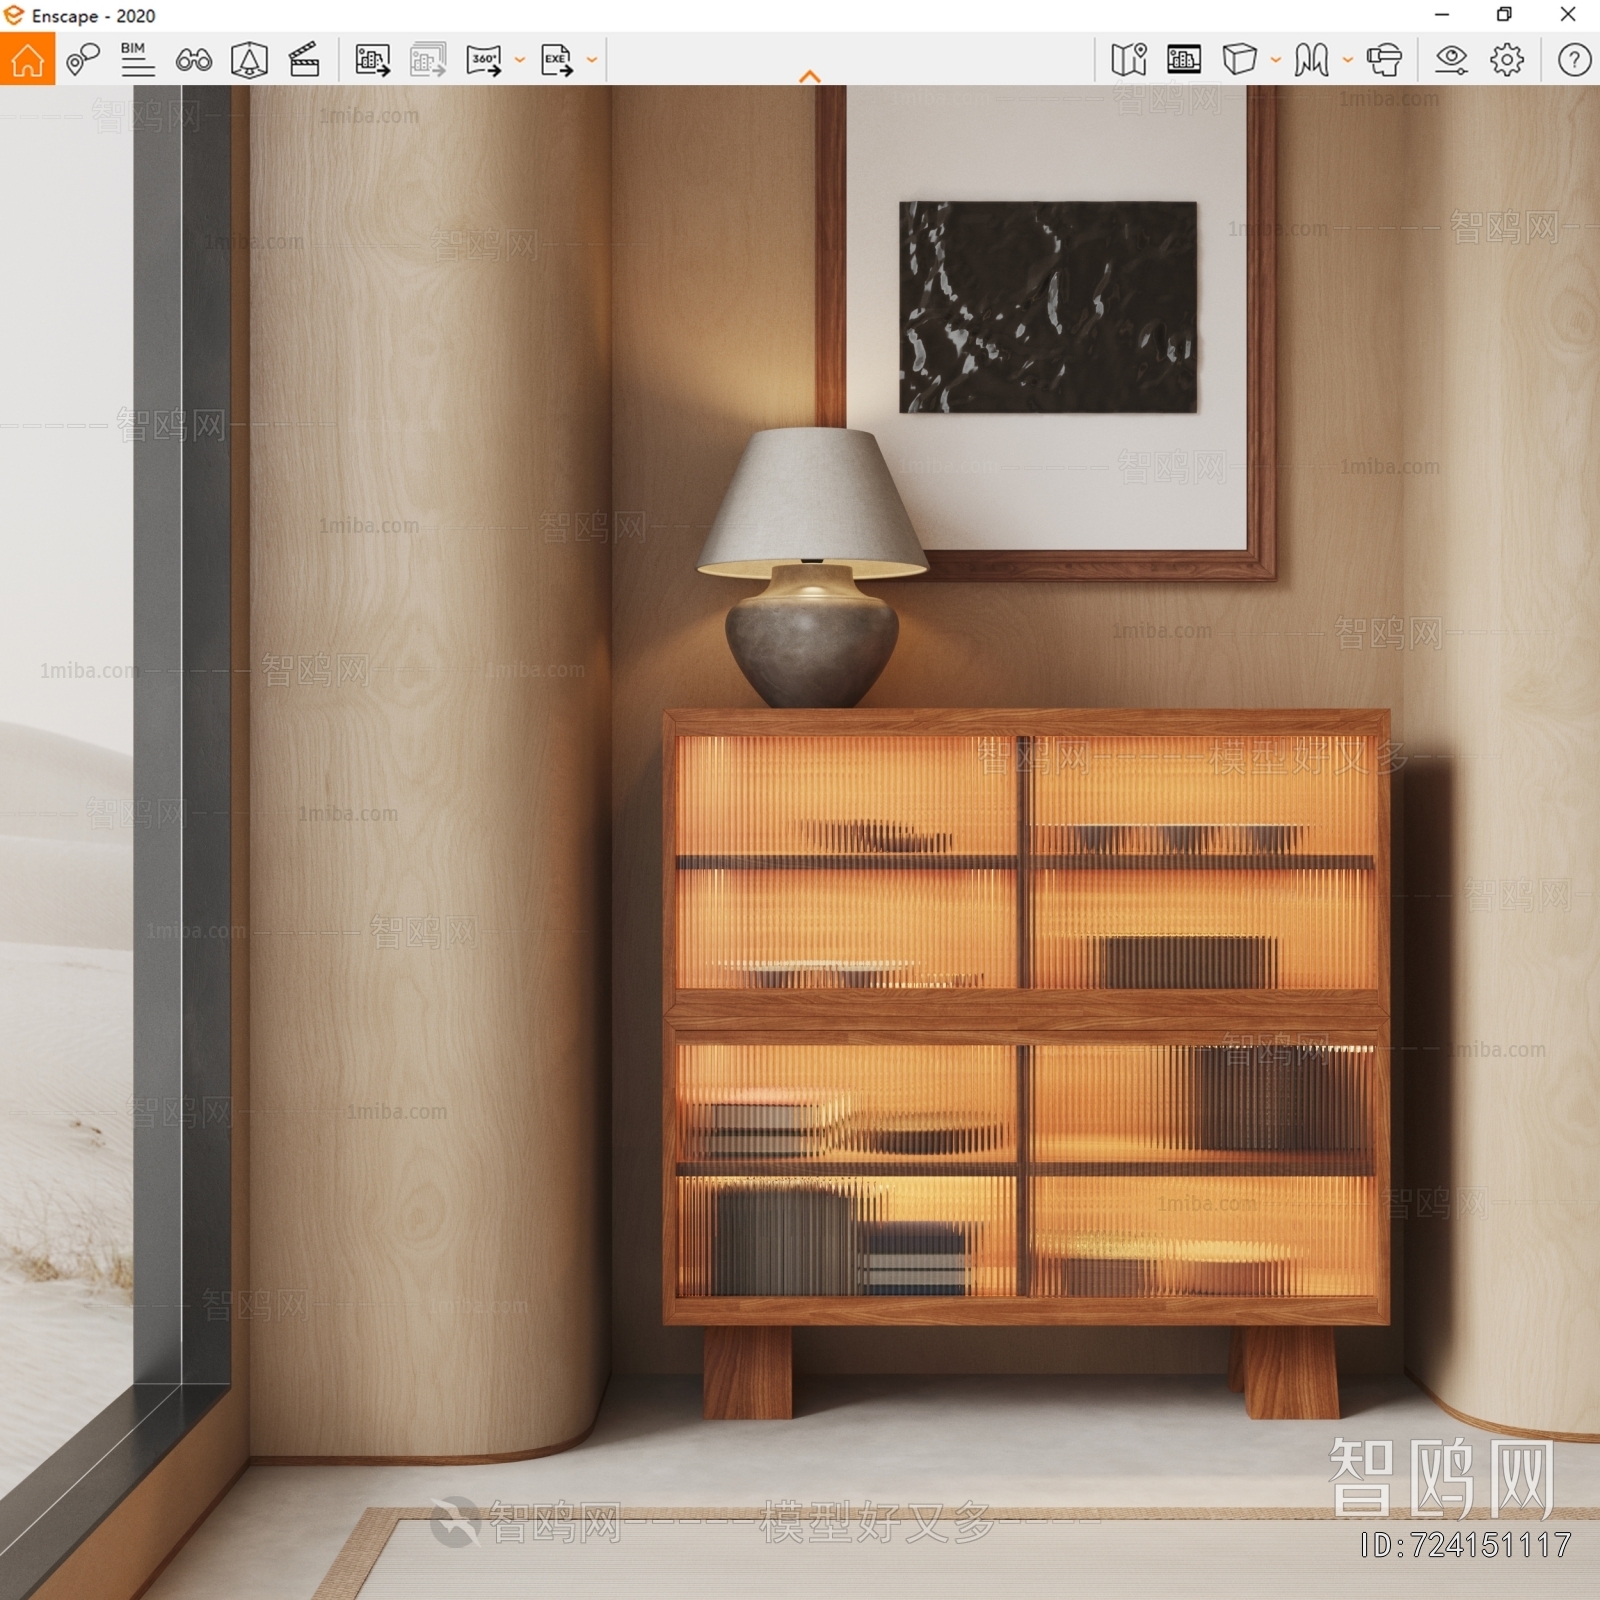Click the Batch rendering icon
This screenshot has width=1600, height=1600.
[x=428, y=60]
